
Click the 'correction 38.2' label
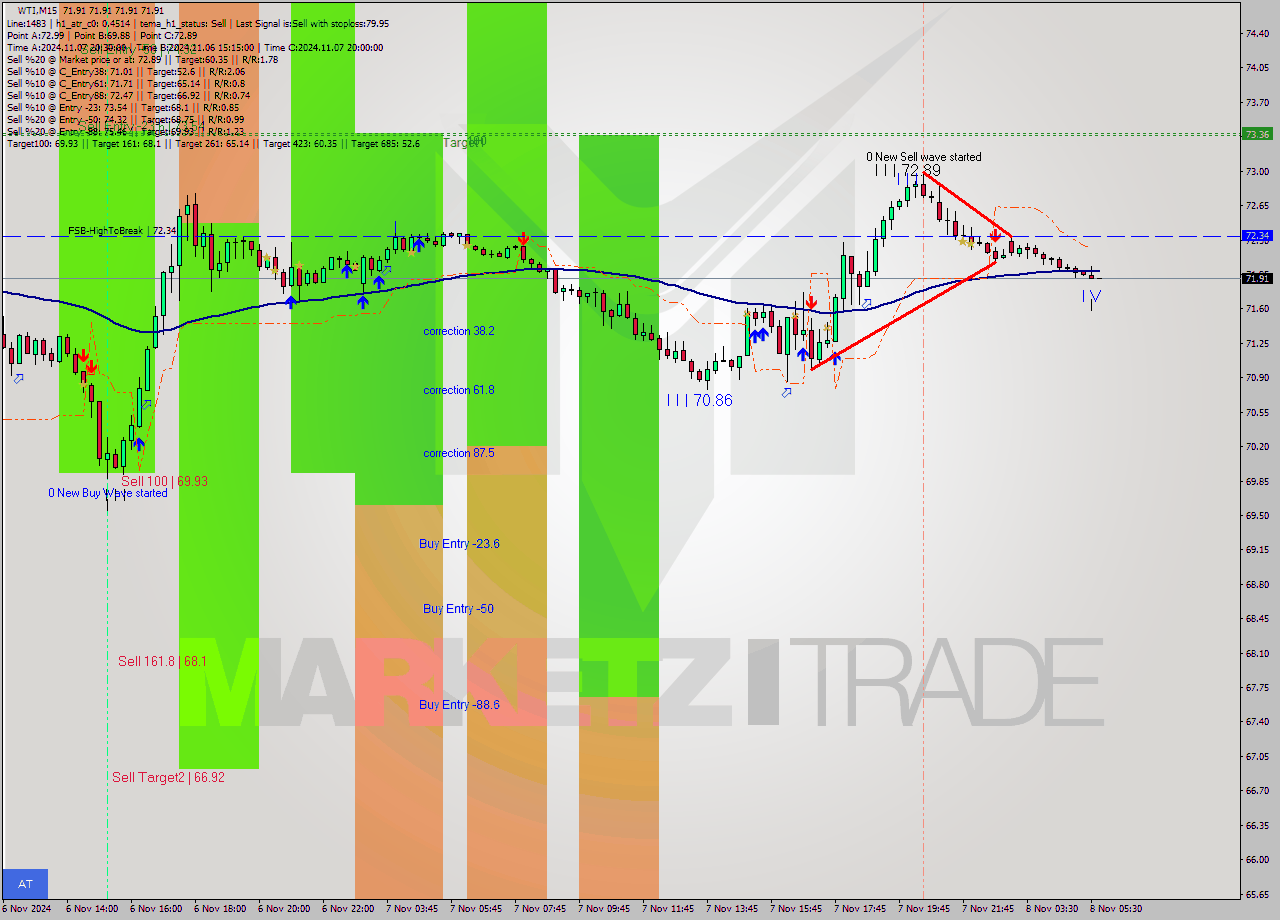(x=458, y=331)
